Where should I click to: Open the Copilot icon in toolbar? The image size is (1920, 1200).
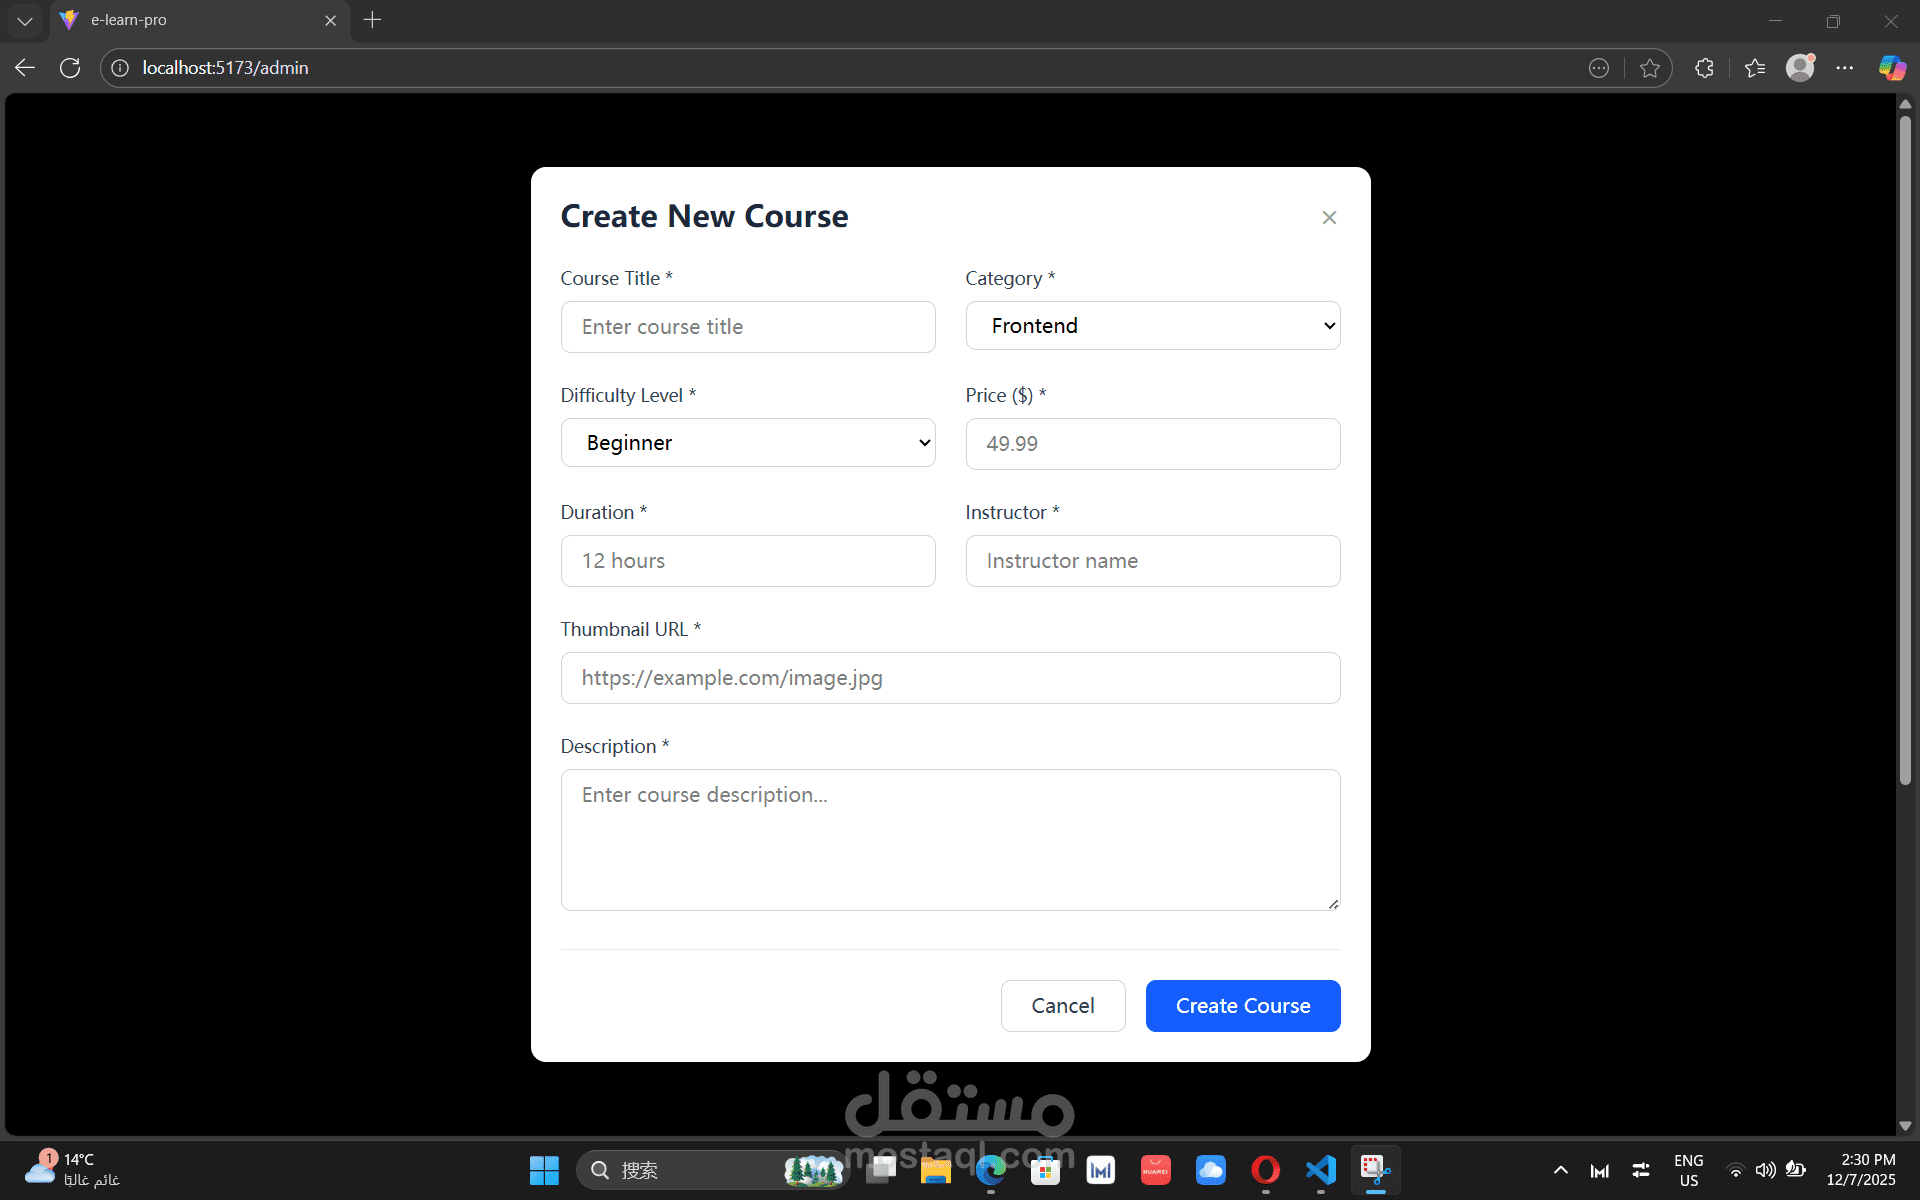pos(1891,68)
